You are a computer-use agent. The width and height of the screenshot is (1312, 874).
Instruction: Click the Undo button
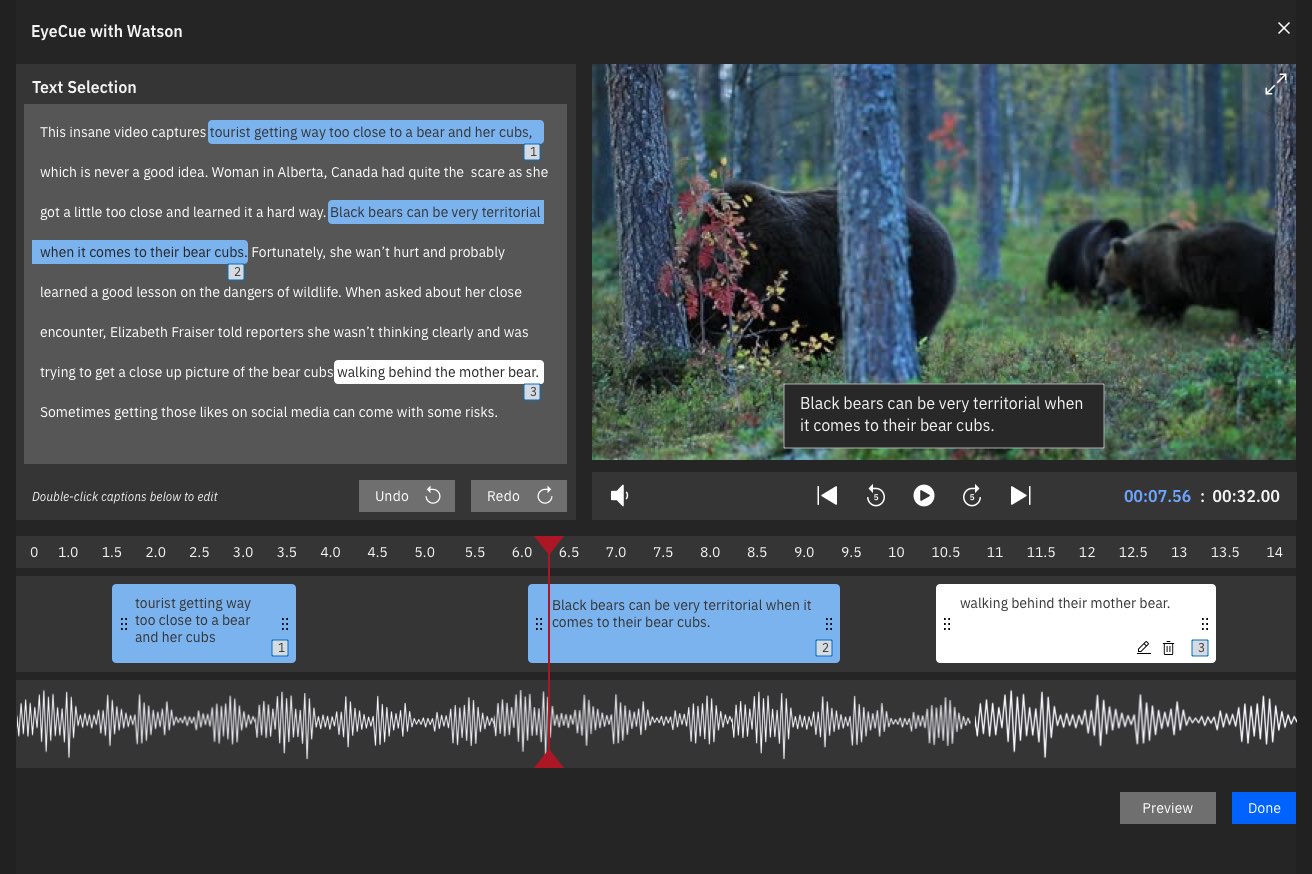[407, 496]
